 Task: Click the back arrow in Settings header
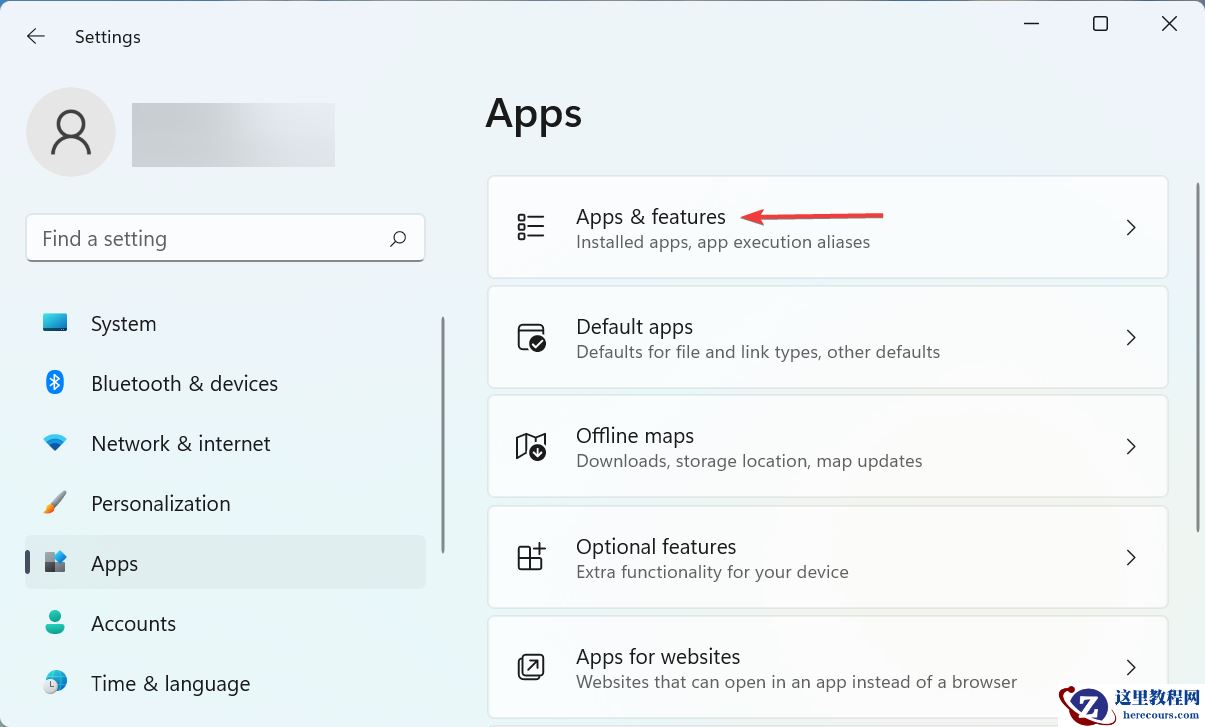36,37
